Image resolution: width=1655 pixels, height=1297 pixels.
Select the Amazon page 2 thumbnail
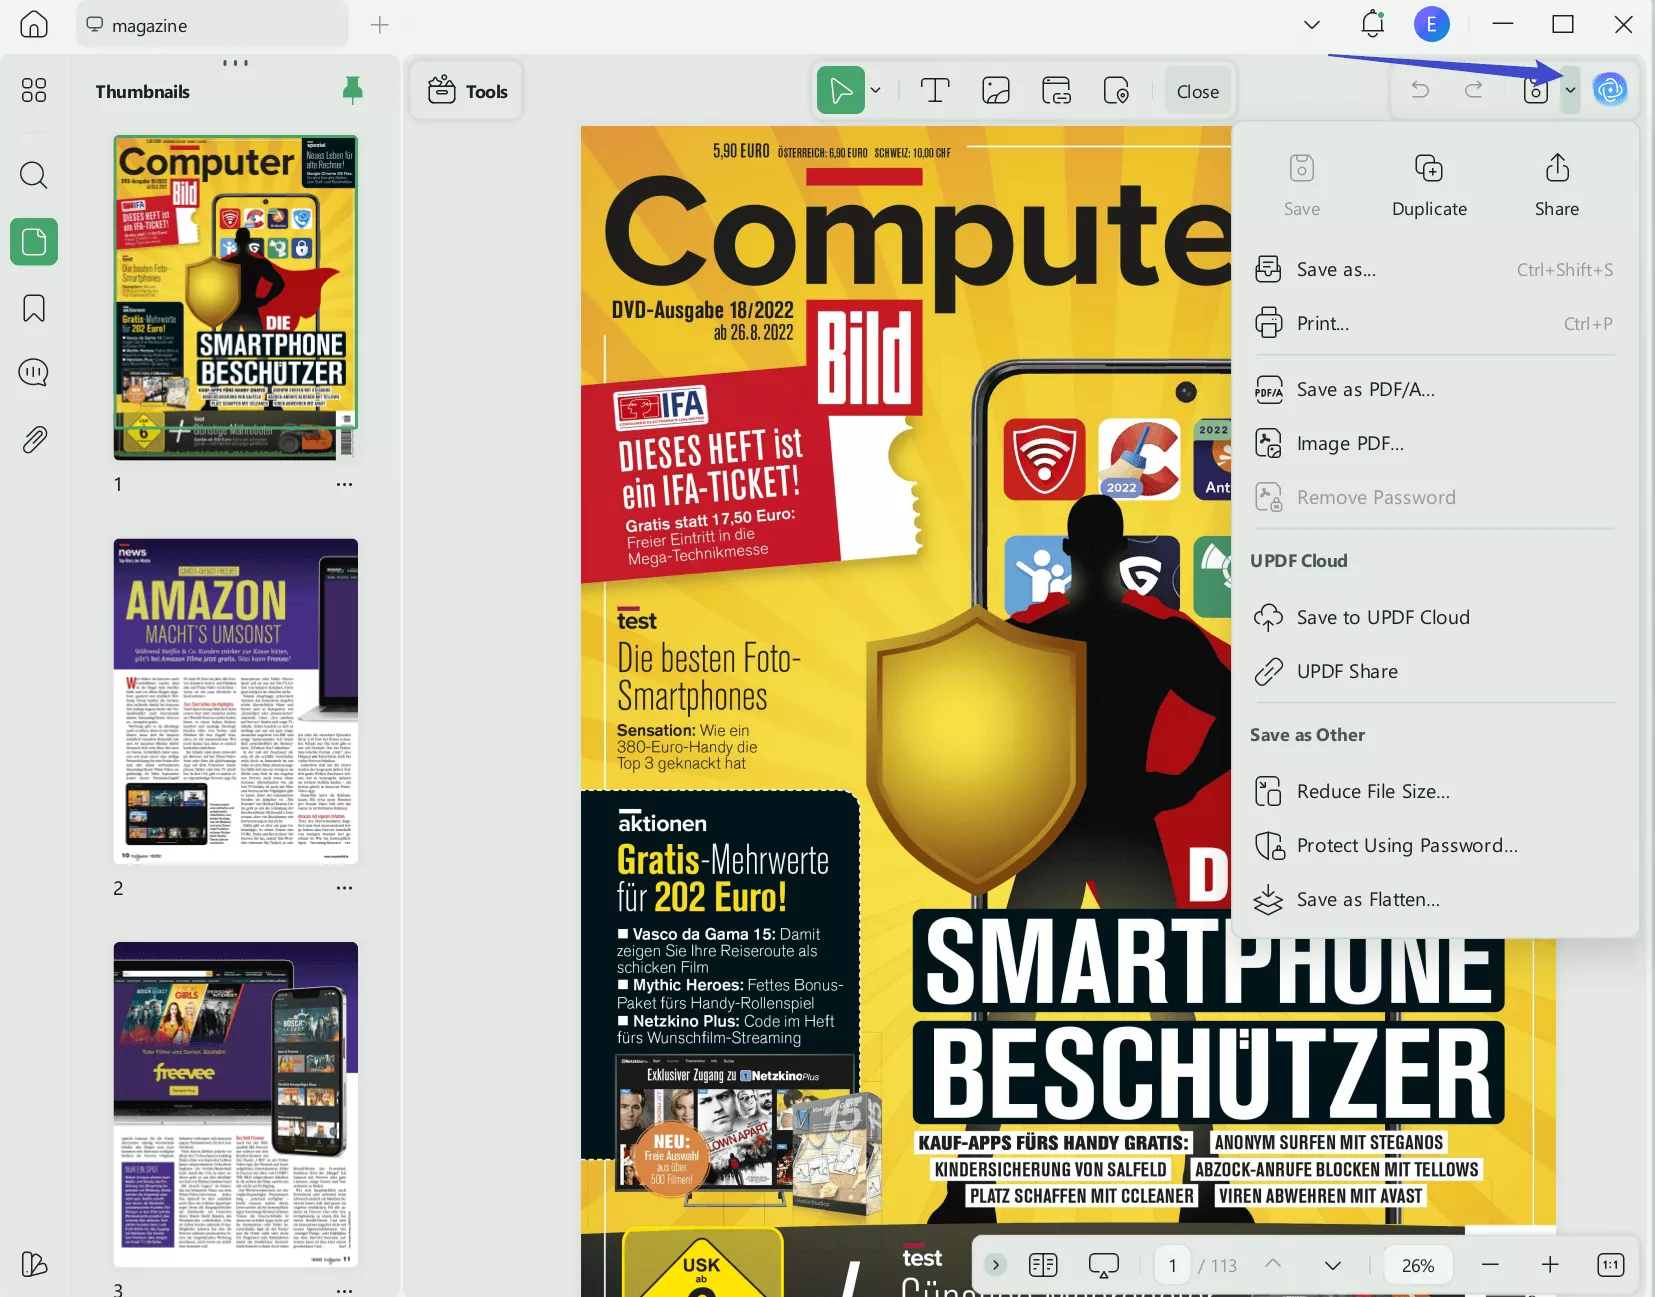click(236, 701)
